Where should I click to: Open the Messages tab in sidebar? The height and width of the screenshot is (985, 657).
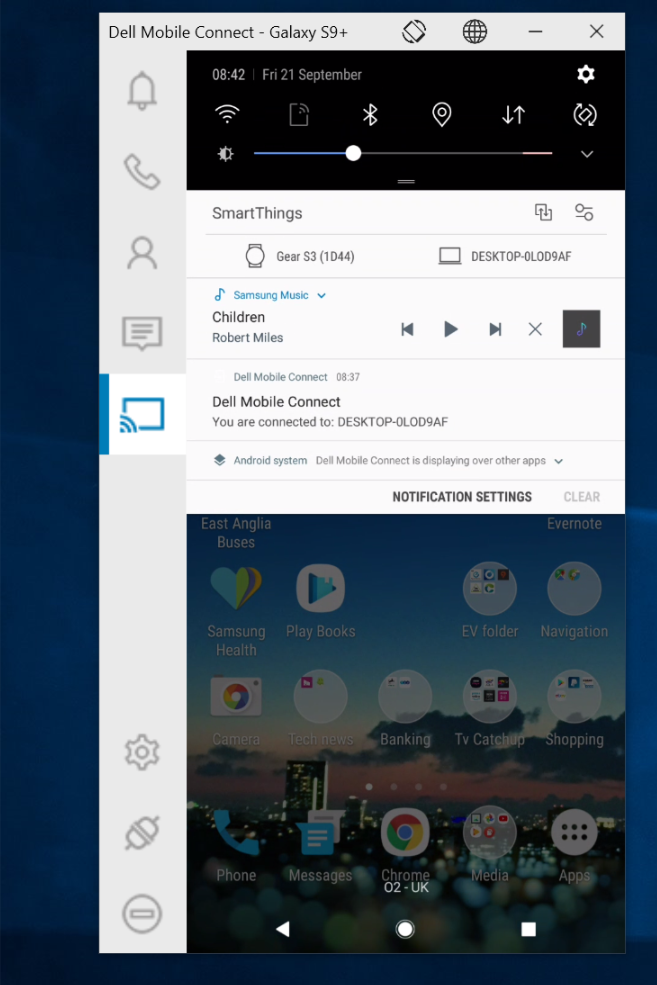click(x=142, y=333)
